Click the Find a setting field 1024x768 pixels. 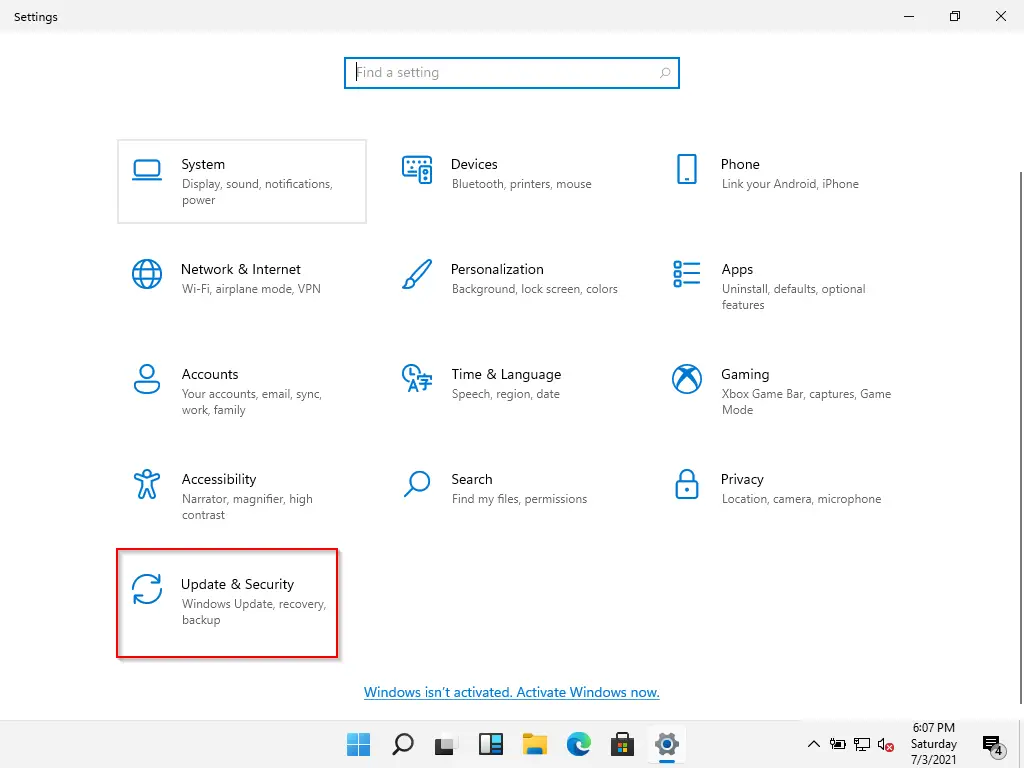click(511, 72)
